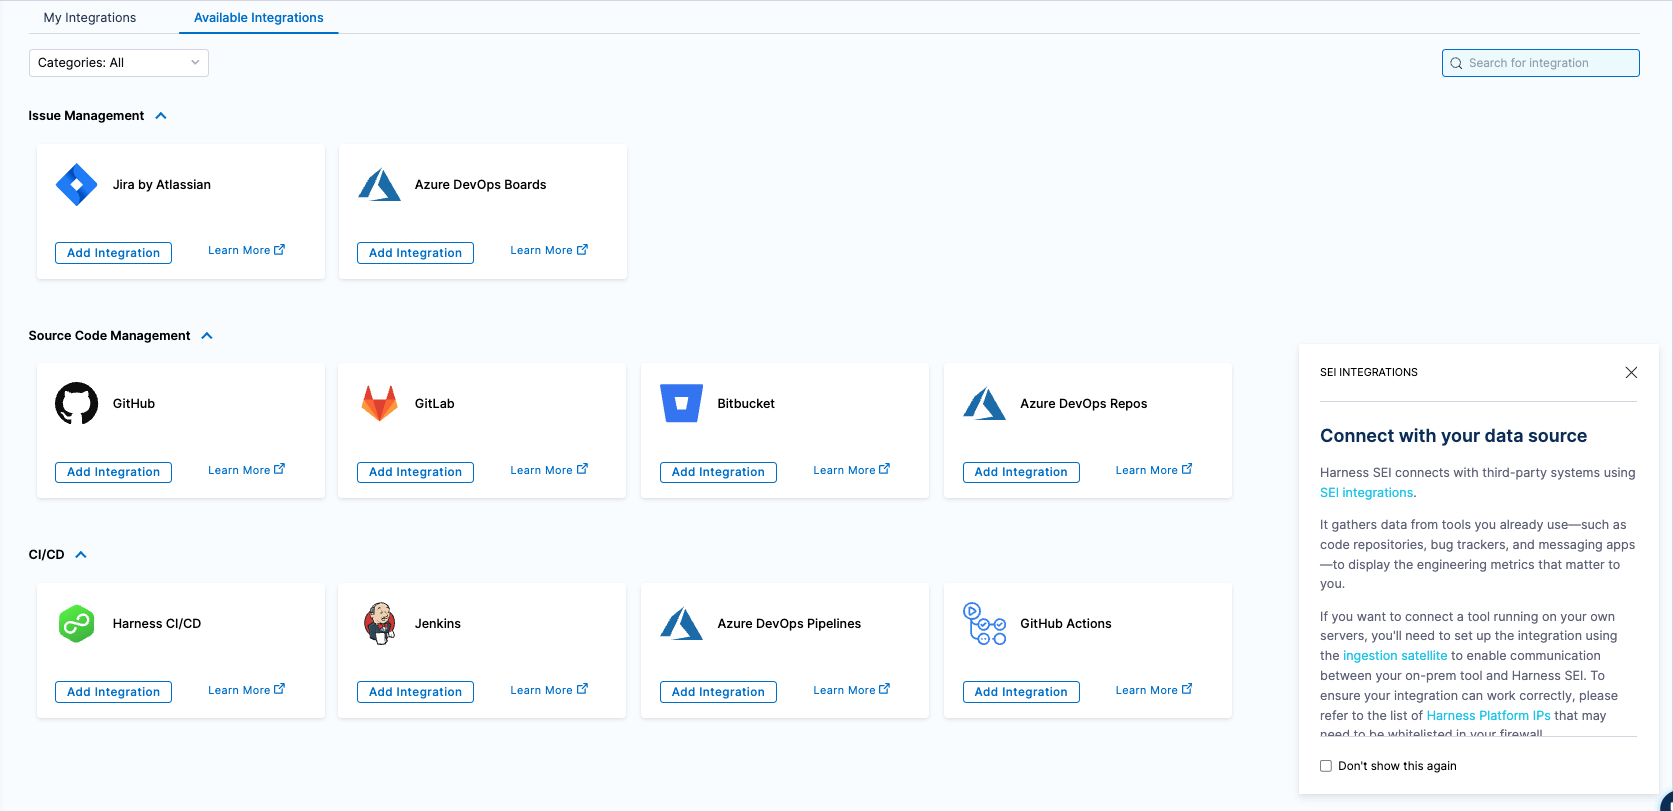Select the Available Integrations tab
The width and height of the screenshot is (1673, 811).
[258, 18]
